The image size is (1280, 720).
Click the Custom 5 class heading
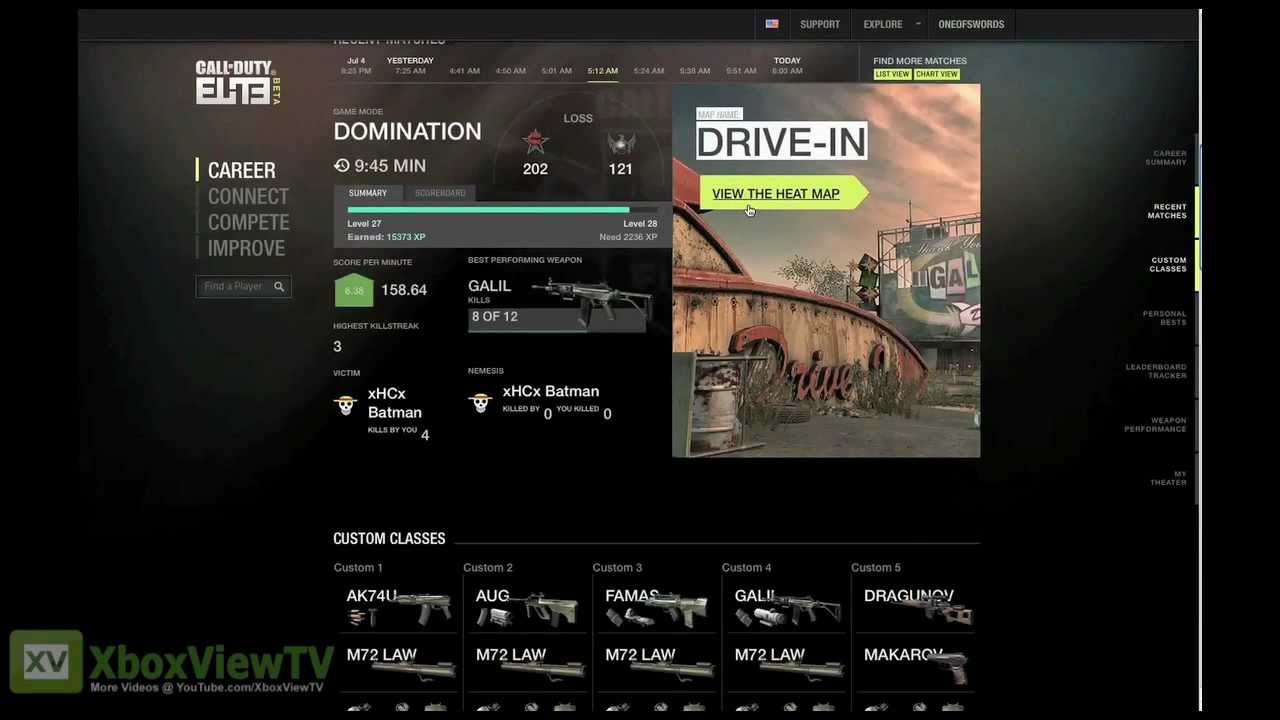click(876, 568)
